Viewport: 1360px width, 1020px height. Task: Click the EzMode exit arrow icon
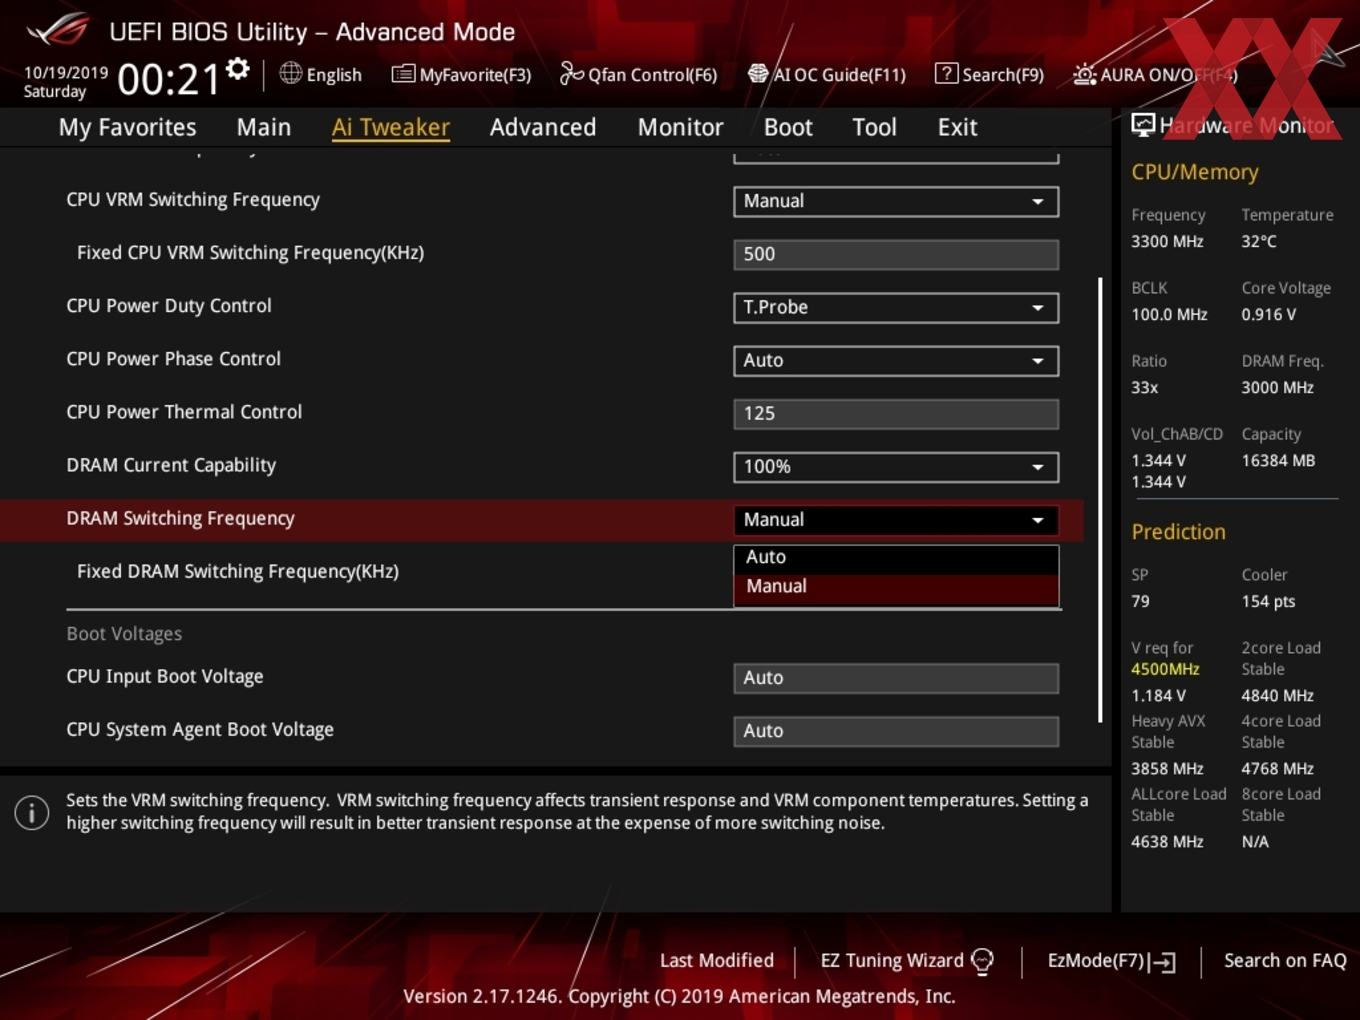pyautogui.click(x=1162, y=962)
